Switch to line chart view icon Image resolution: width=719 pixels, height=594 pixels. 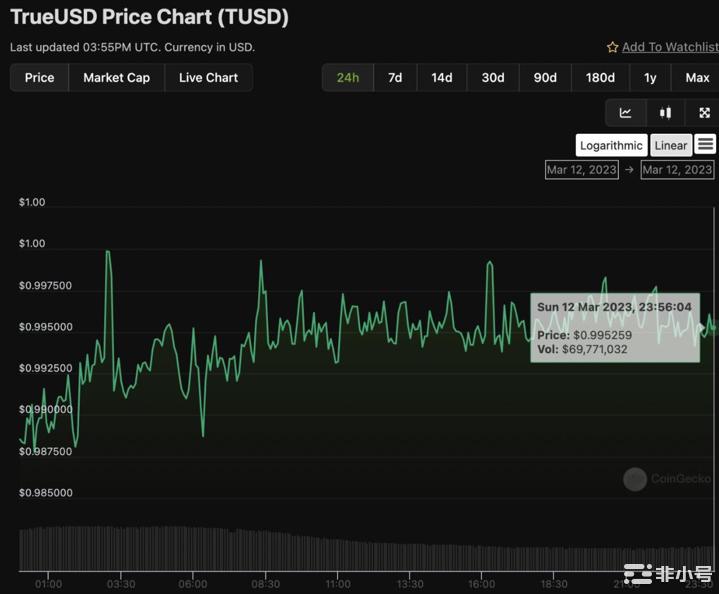coord(625,113)
